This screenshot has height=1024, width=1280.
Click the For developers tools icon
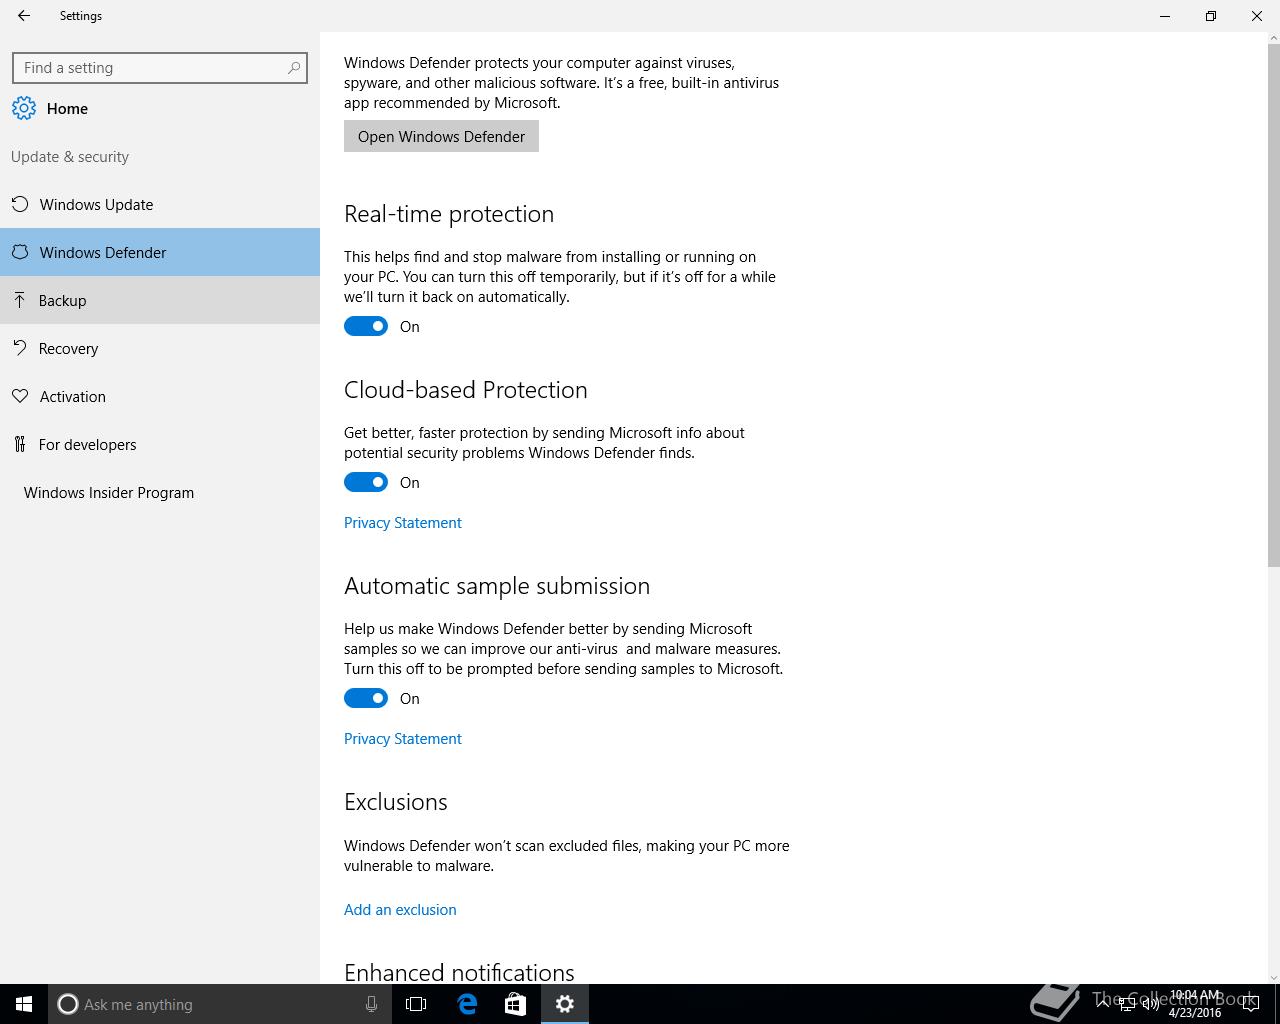click(20, 444)
